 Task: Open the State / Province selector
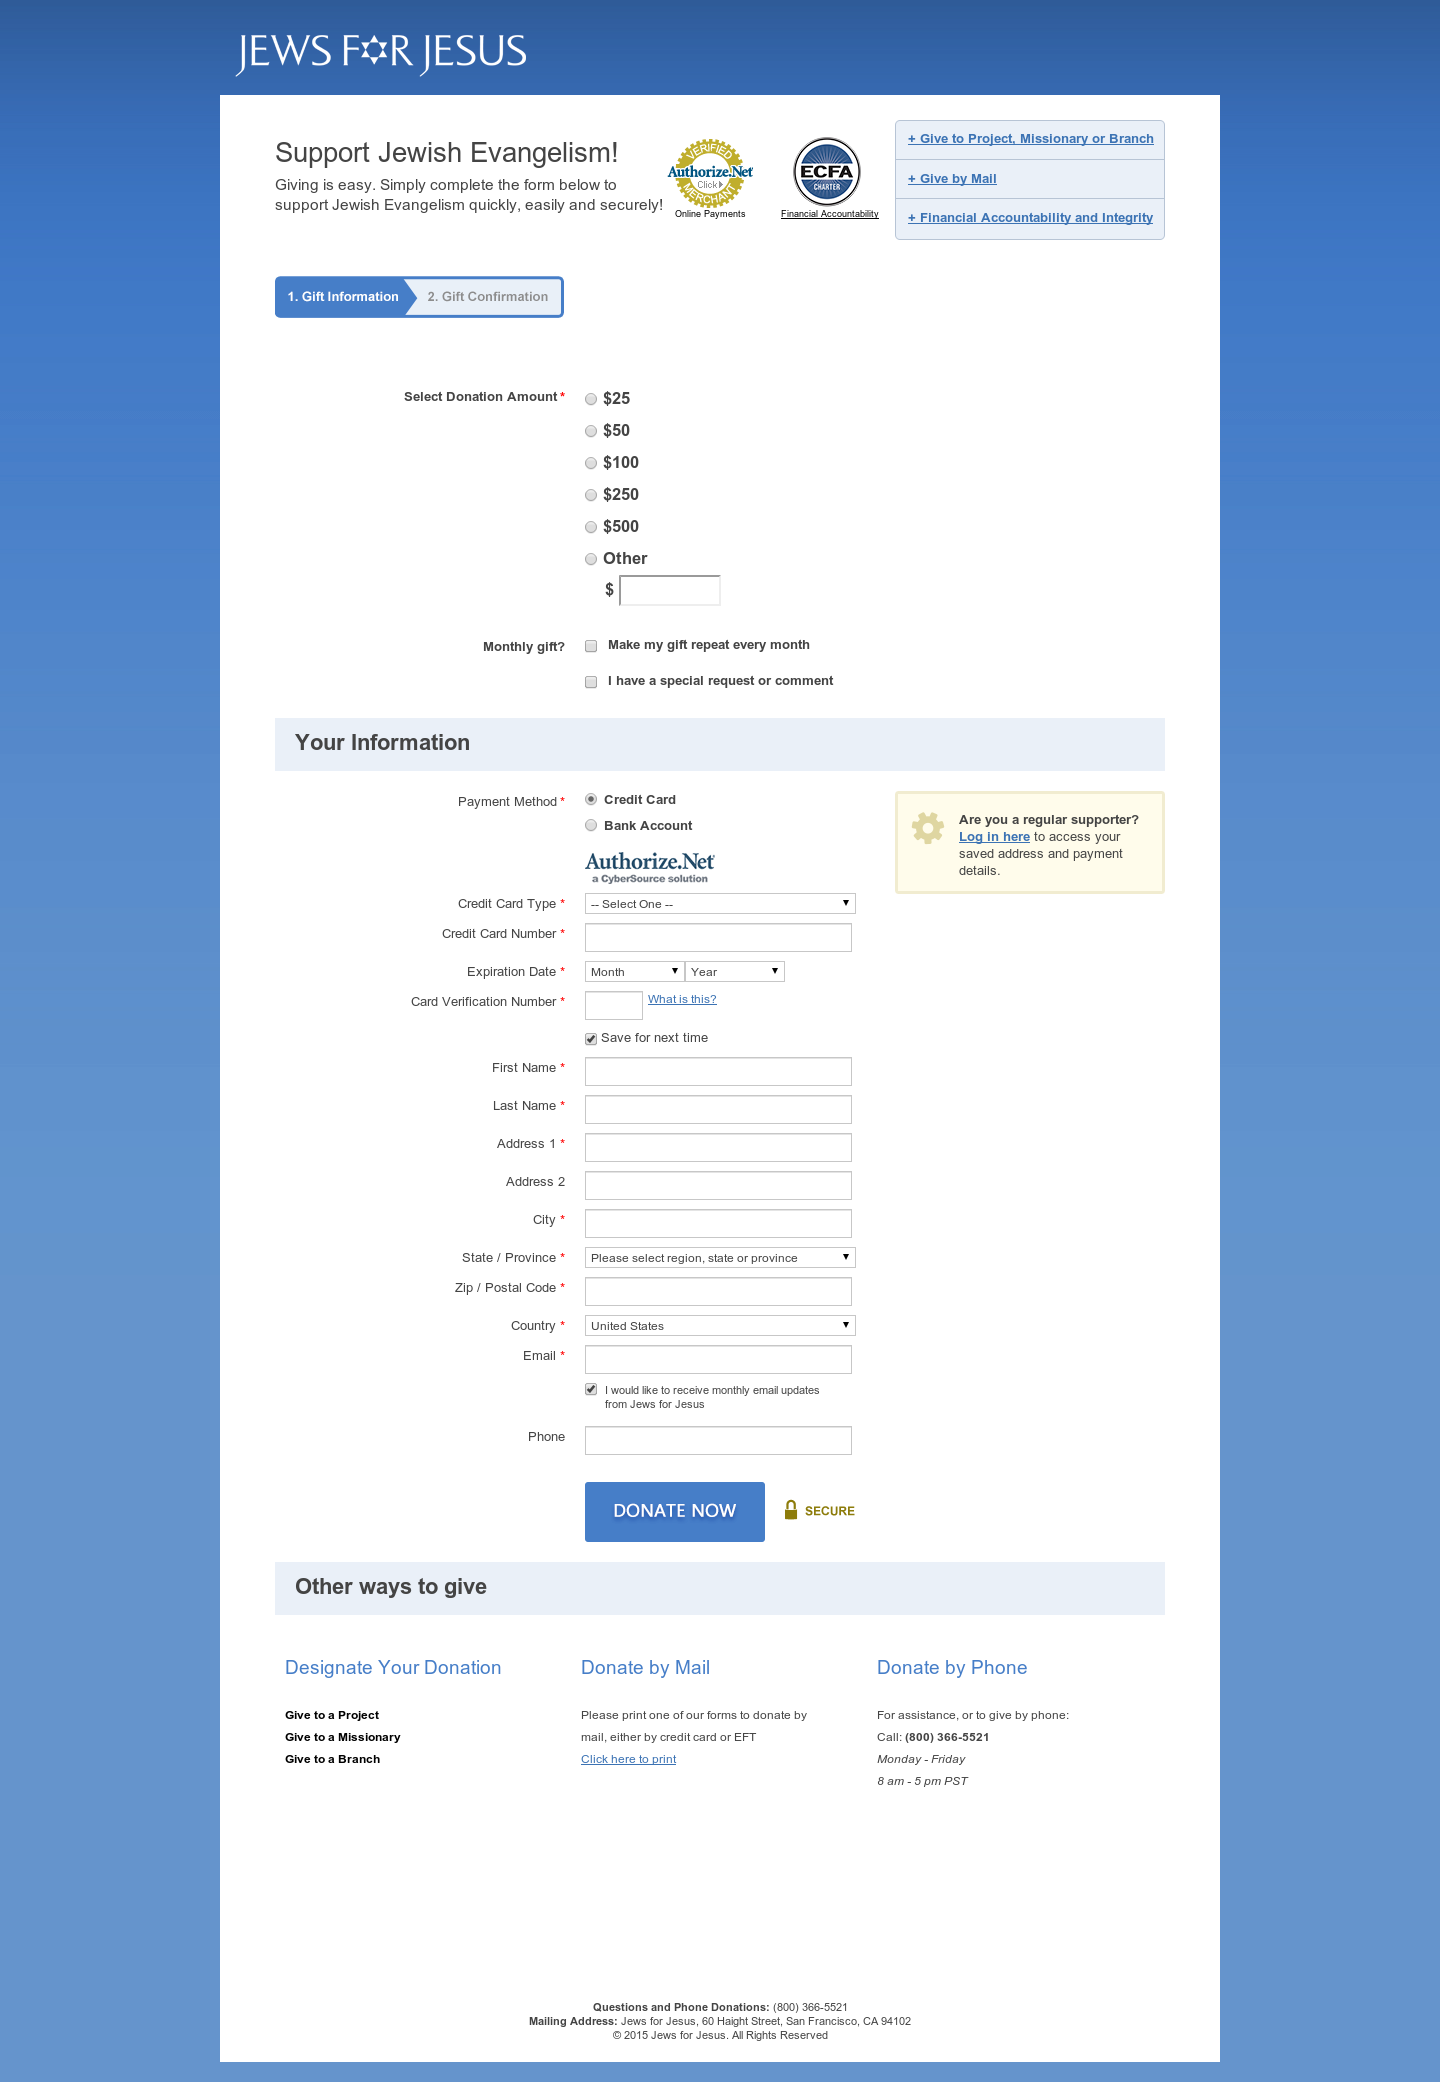coord(720,1258)
